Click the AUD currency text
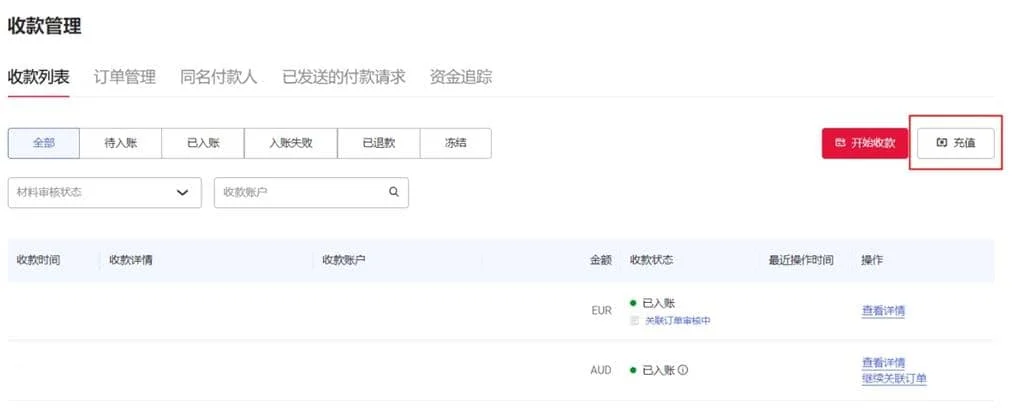The width and height of the screenshot is (1024, 415). click(601, 371)
